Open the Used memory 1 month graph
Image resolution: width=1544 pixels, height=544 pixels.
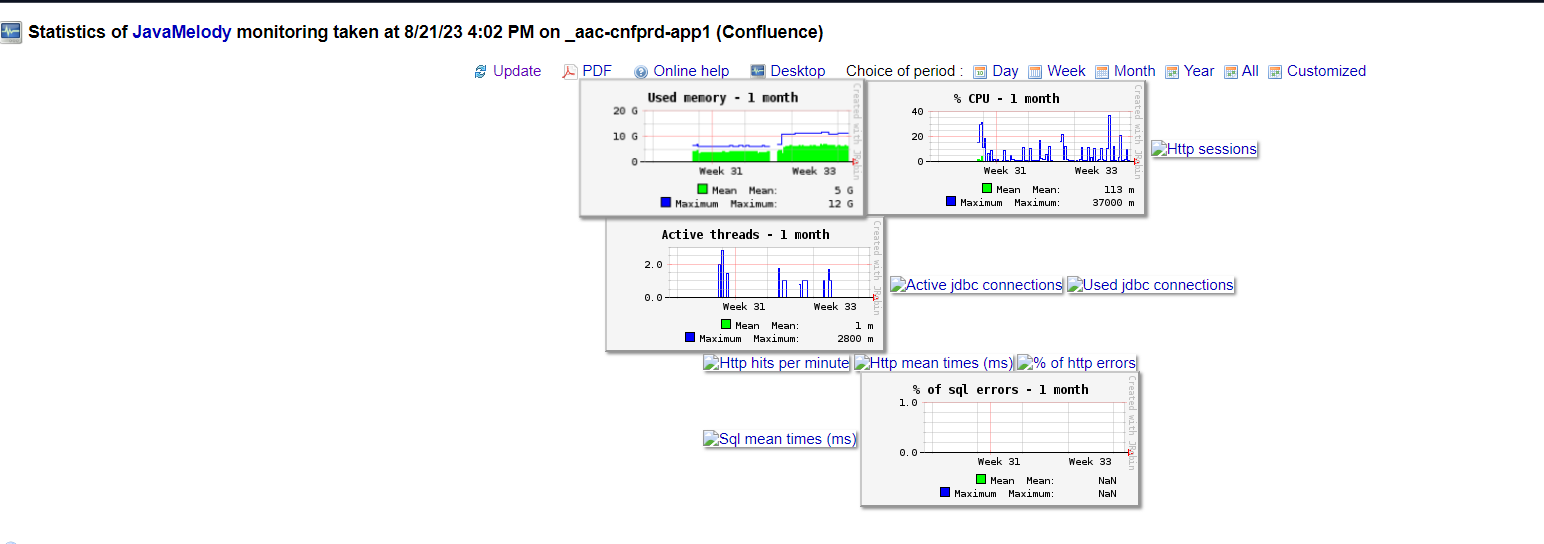tap(722, 148)
